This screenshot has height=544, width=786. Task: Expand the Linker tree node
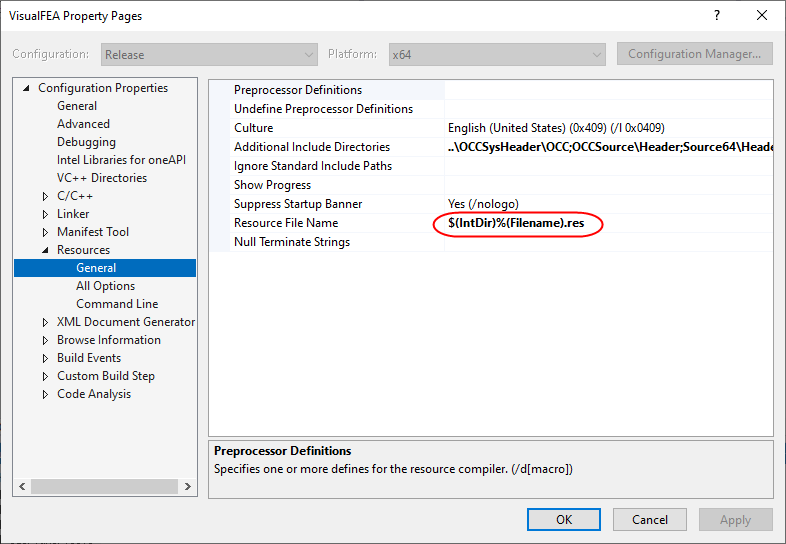point(45,215)
